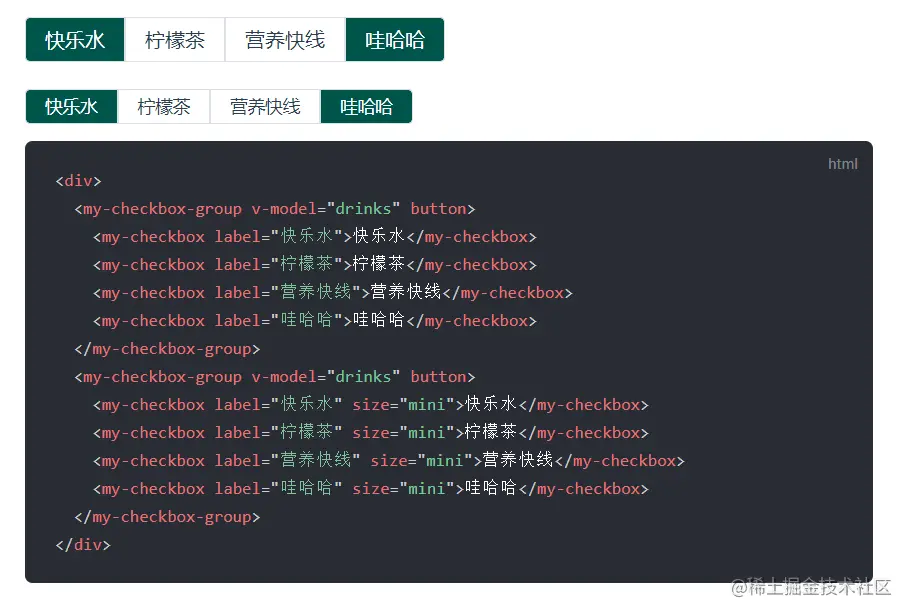
Task: Click the first my-checkbox-group v-model code line
Action: click(275, 209)
